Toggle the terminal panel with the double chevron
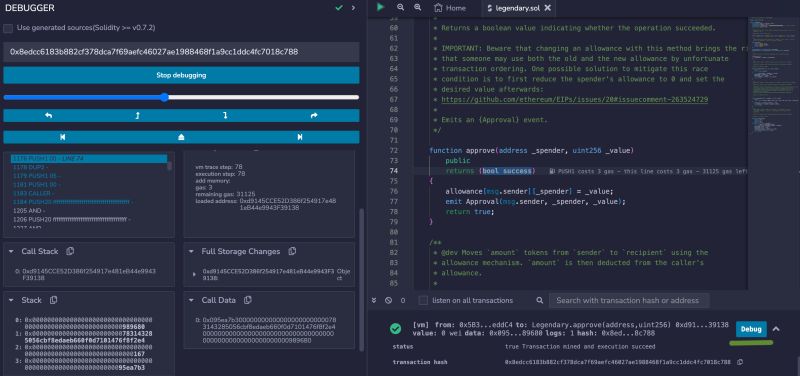800x376 pixels. pos(373,300)
